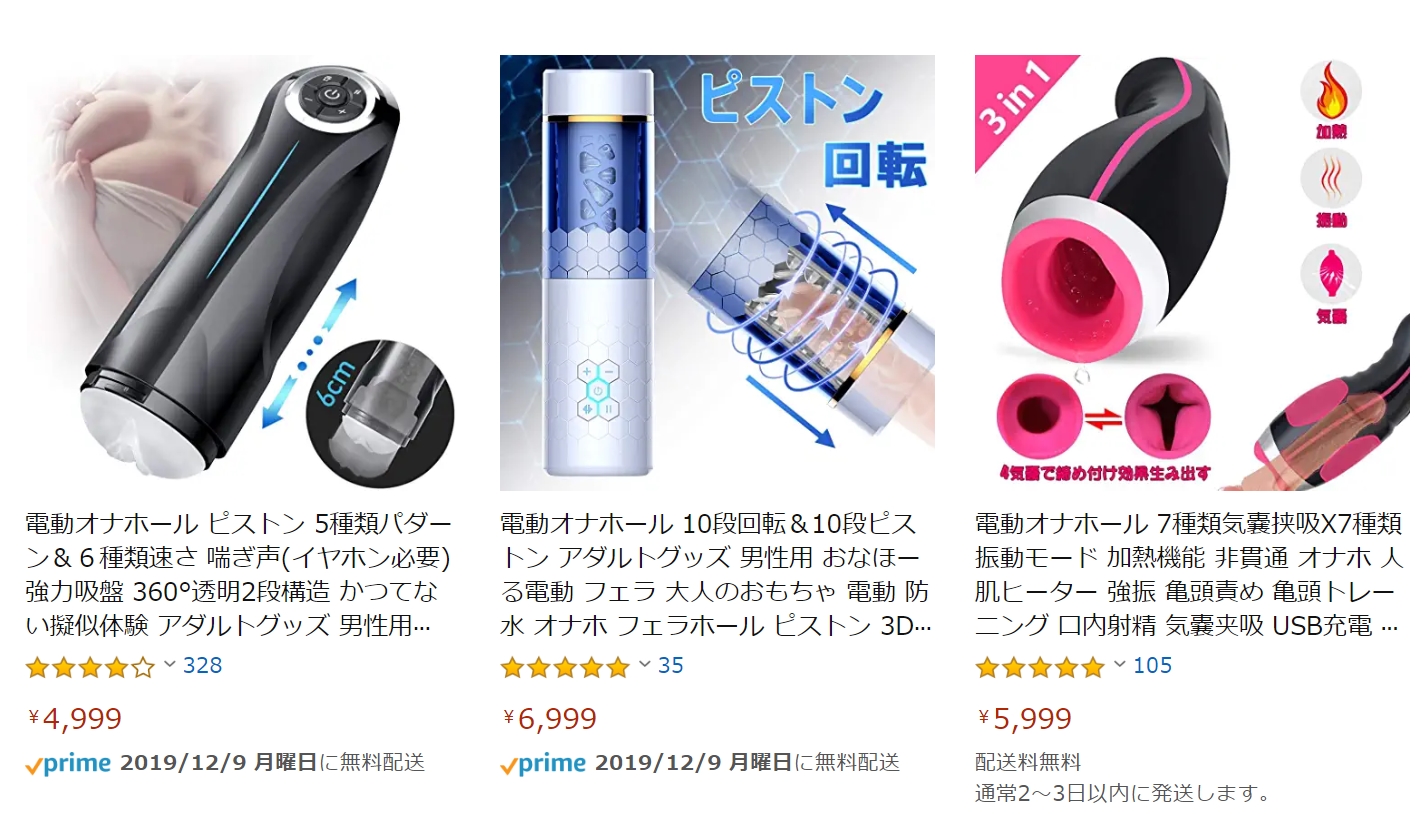Click the Prime badge under the ¥6,999 price
This screenshot has height=814, width=1427.
543,764
